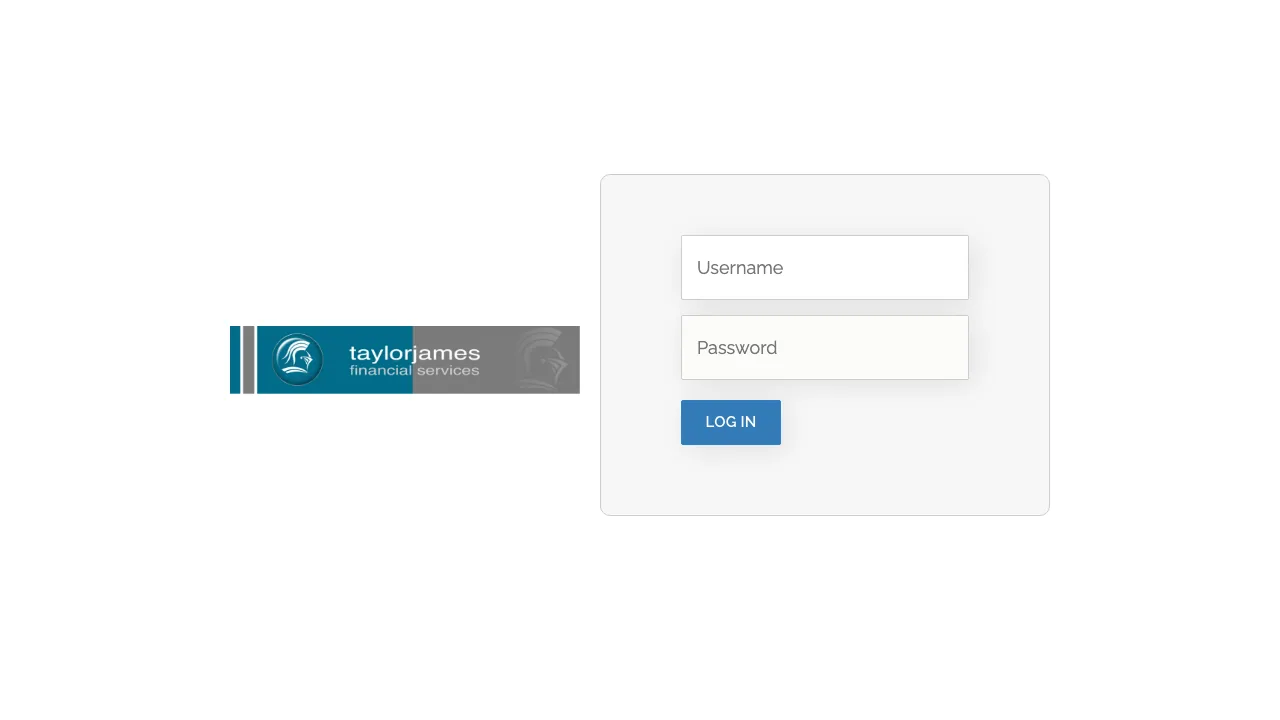
Task: Select the gray helmet watermark on the banner
Action: [x=543, y=359]
